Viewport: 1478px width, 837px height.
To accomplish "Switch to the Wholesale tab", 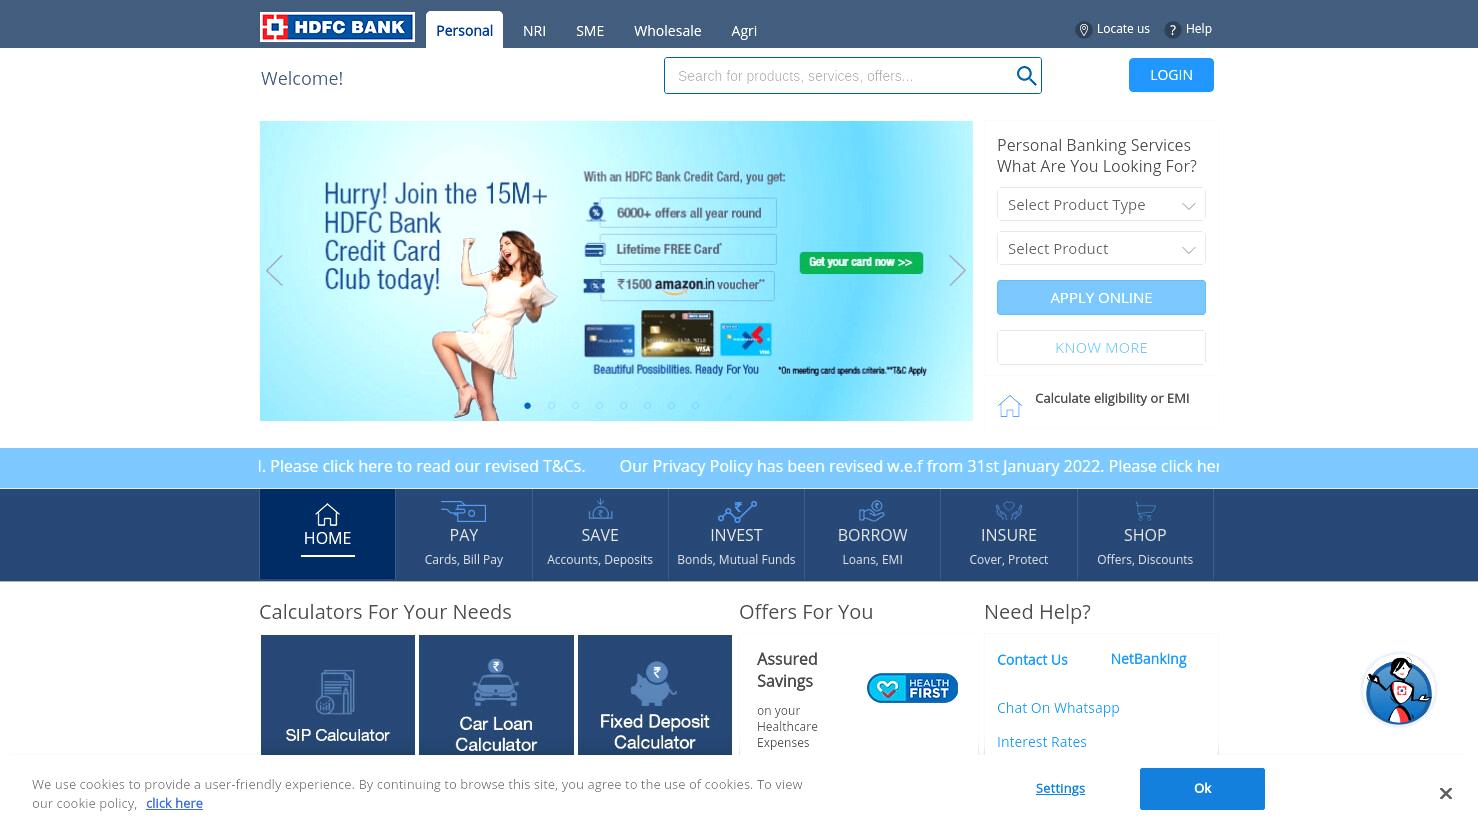I will click(x=667, y=31).
